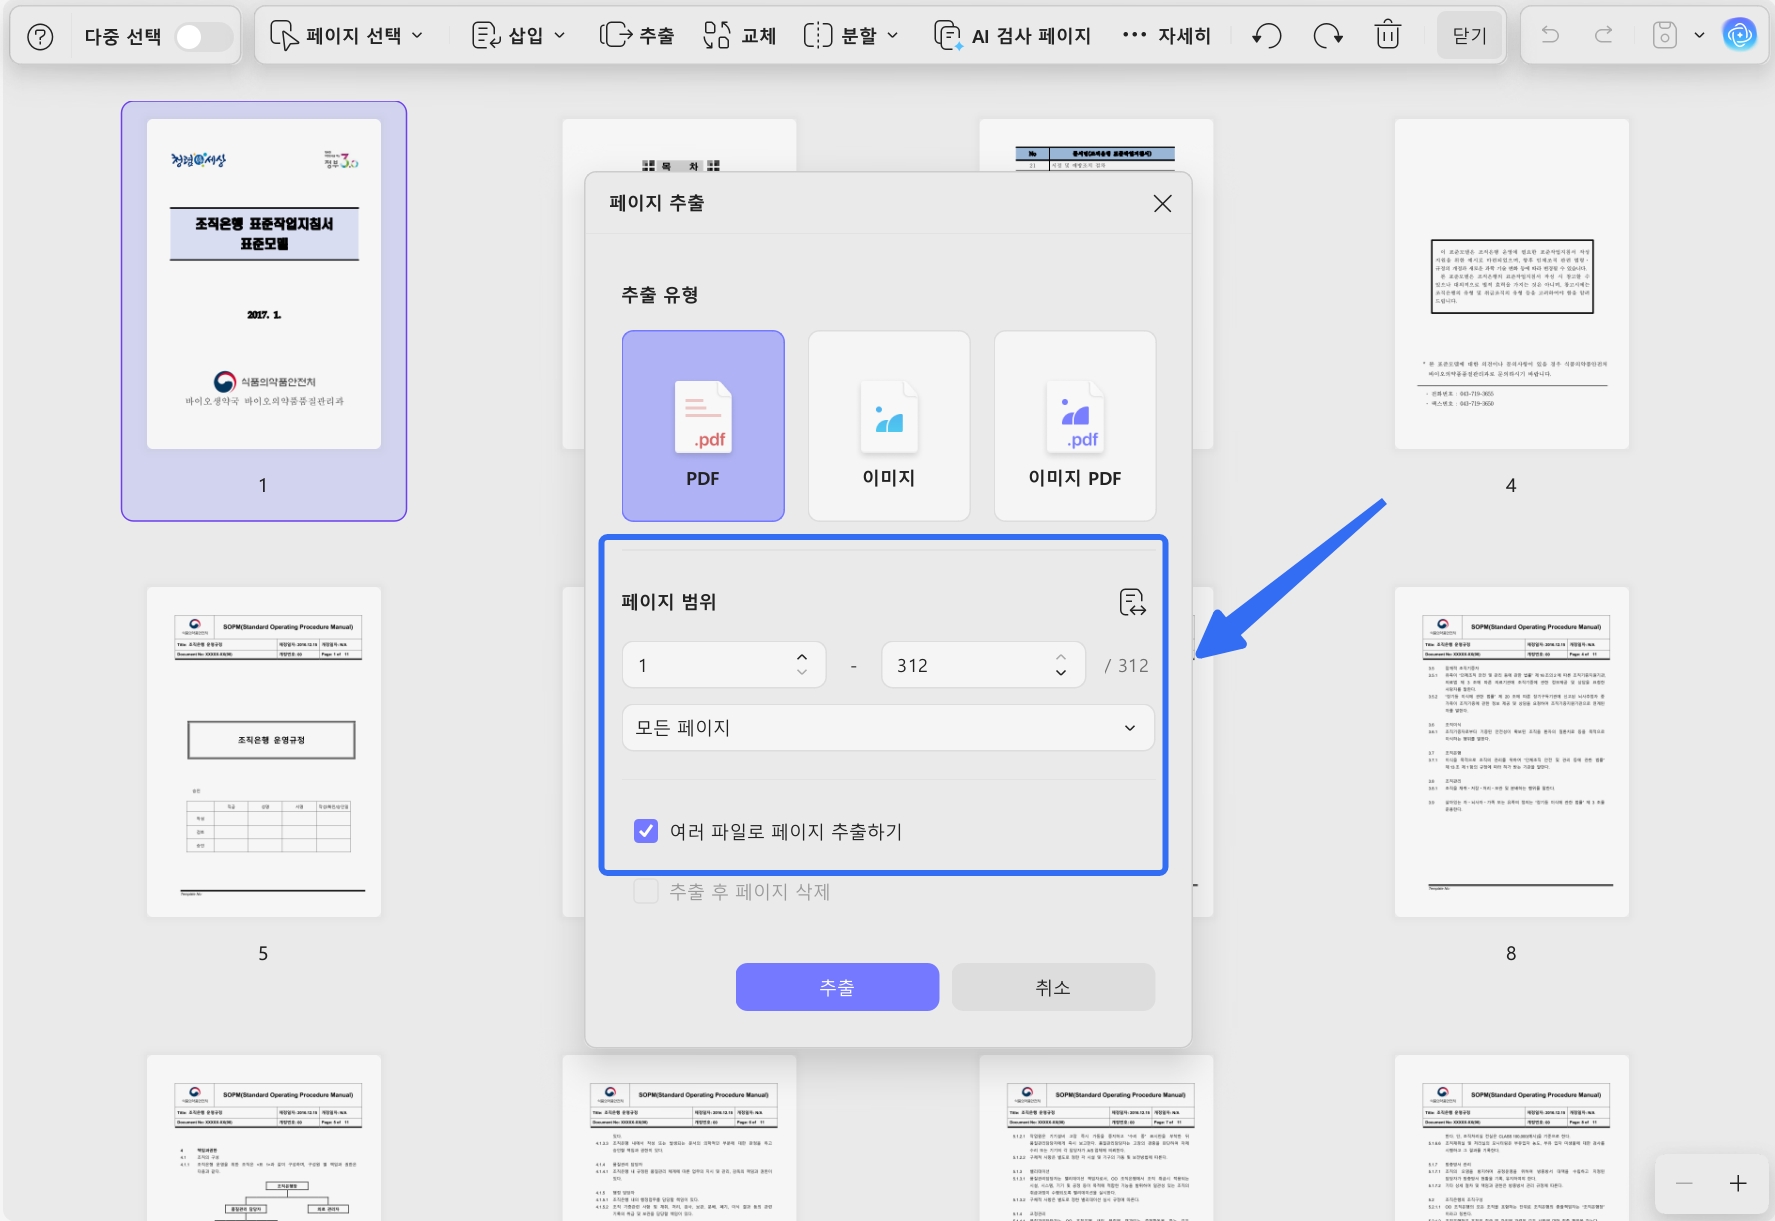
Task: Click the 분할 split icon
Action: (818, 36)
